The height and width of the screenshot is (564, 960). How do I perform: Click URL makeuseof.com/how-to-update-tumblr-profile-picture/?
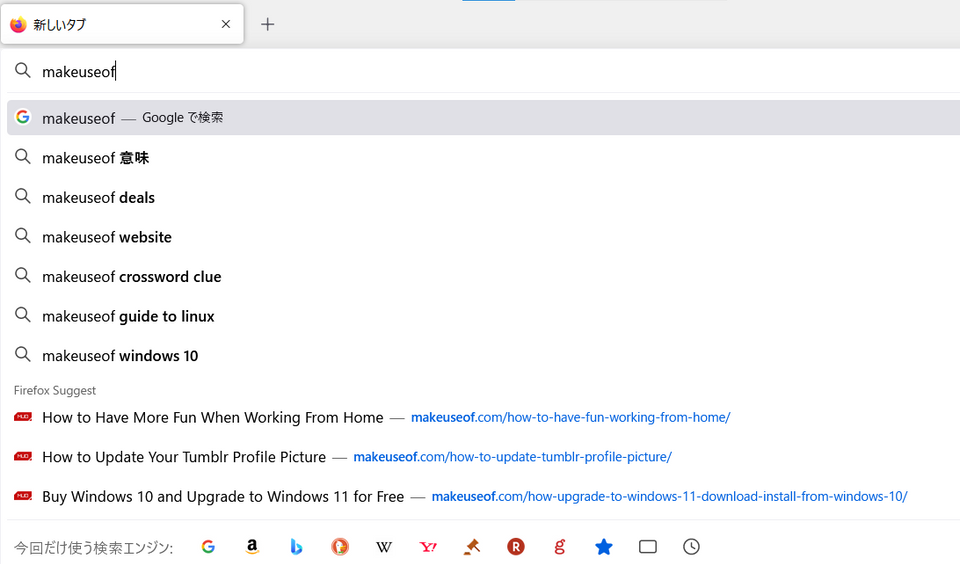pos(512,457)
